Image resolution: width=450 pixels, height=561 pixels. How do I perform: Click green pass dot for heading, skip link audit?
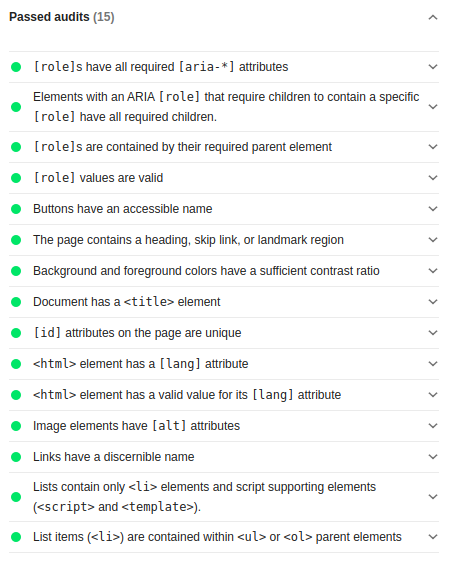tap(16, 240)
